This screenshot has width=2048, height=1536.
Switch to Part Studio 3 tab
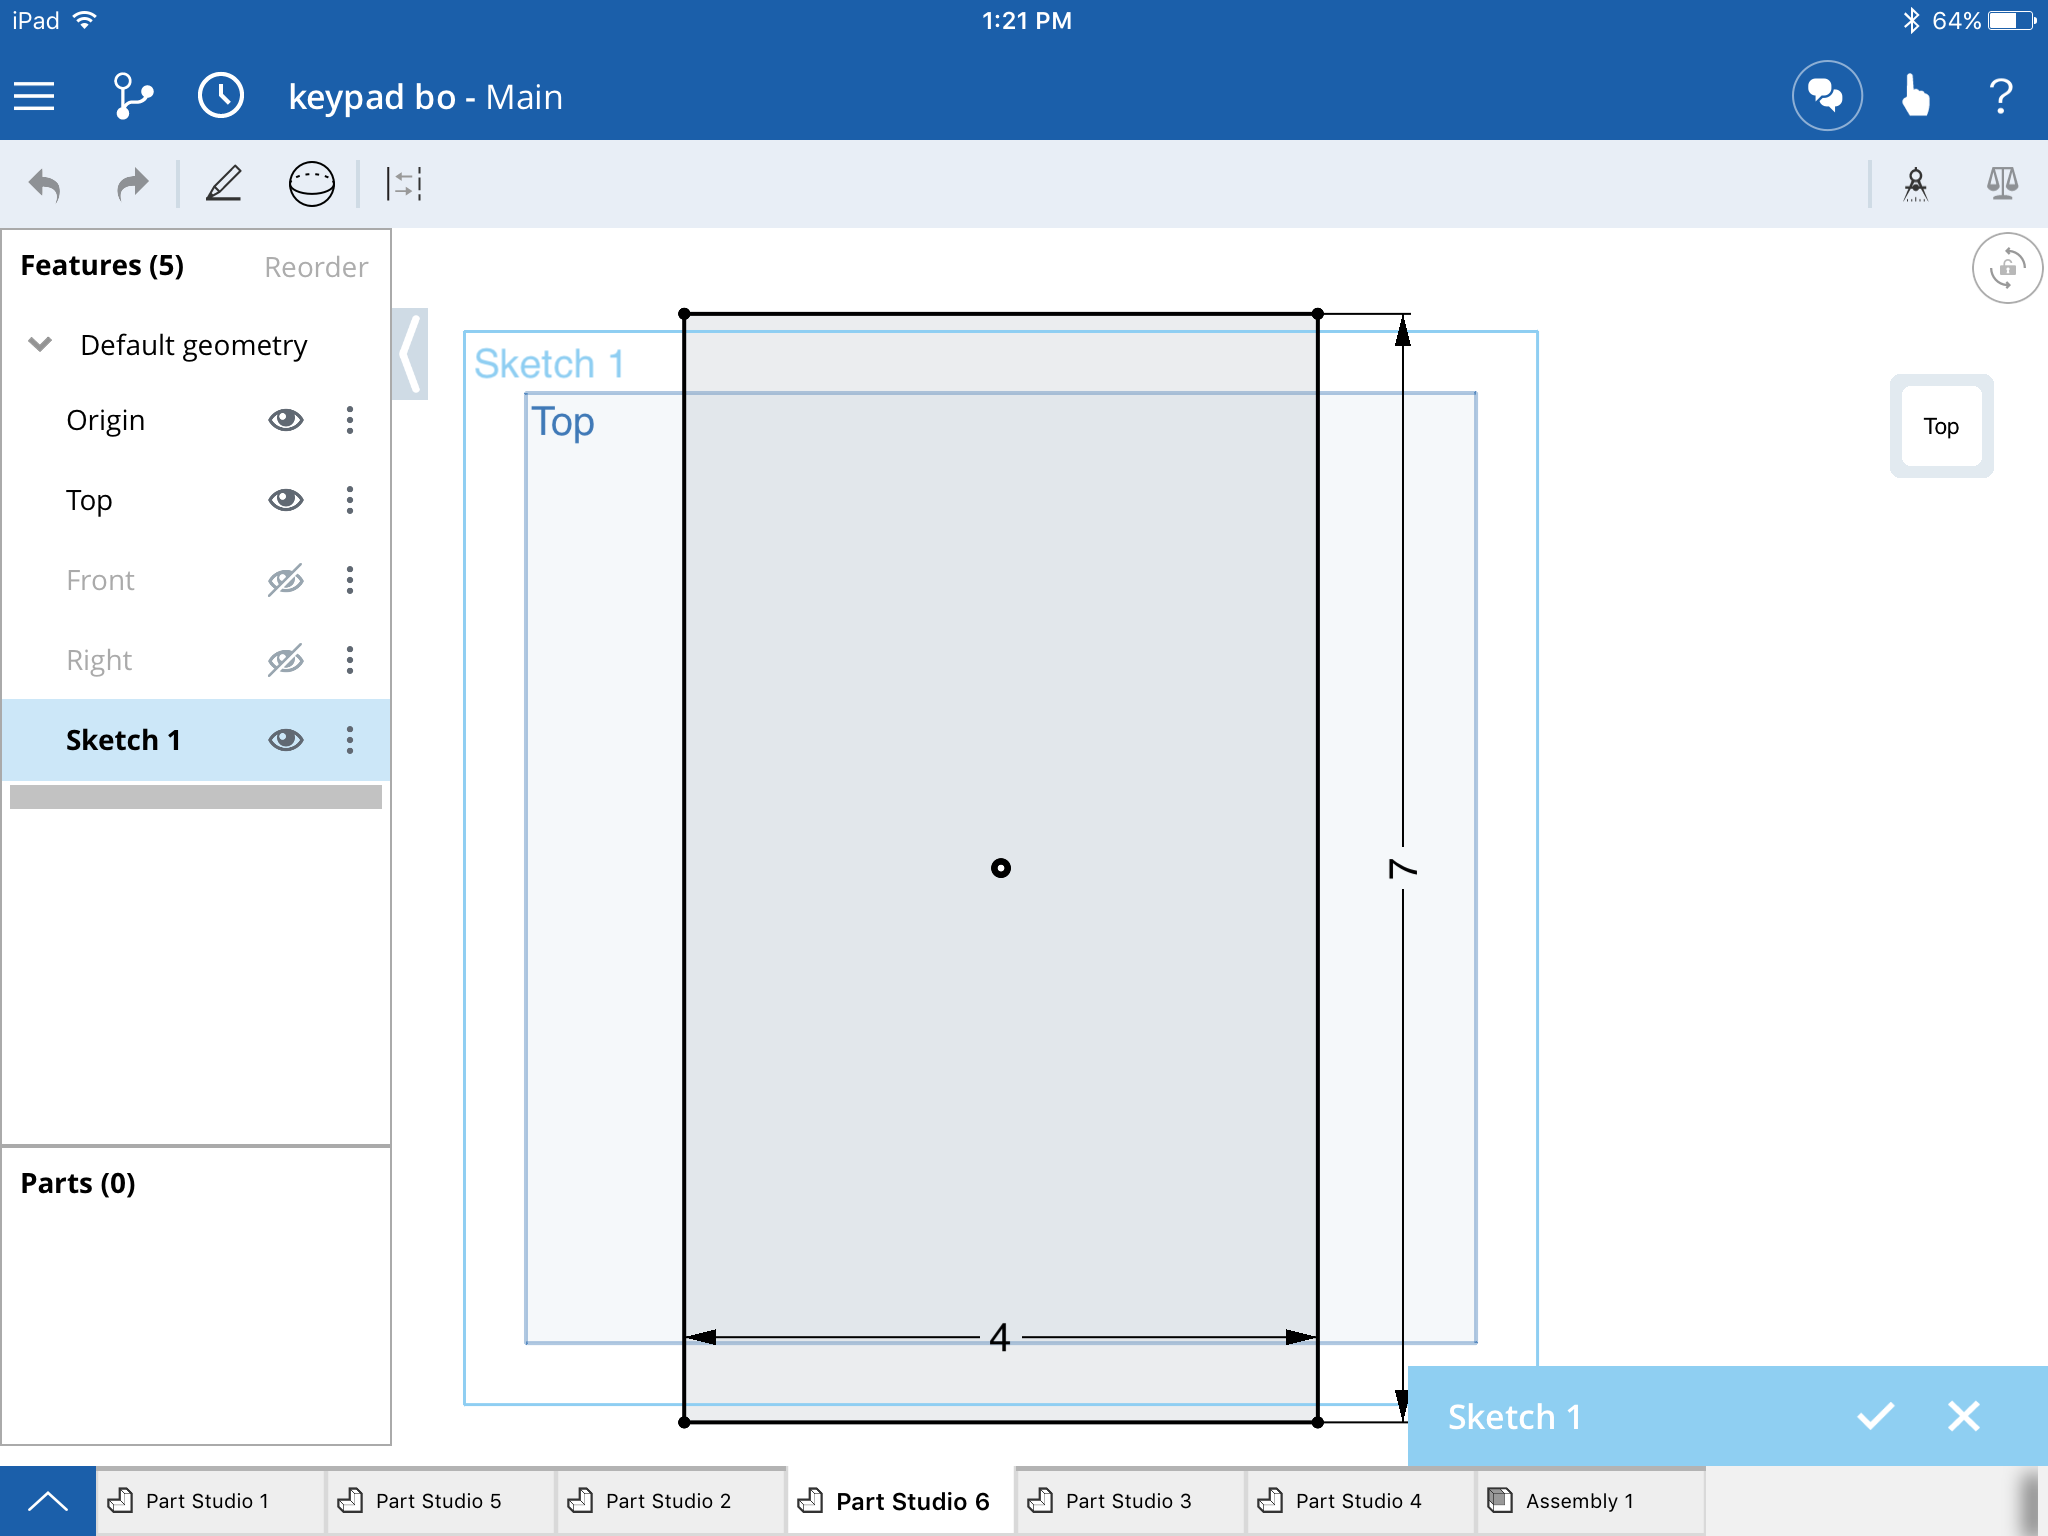point(1131,1501)
